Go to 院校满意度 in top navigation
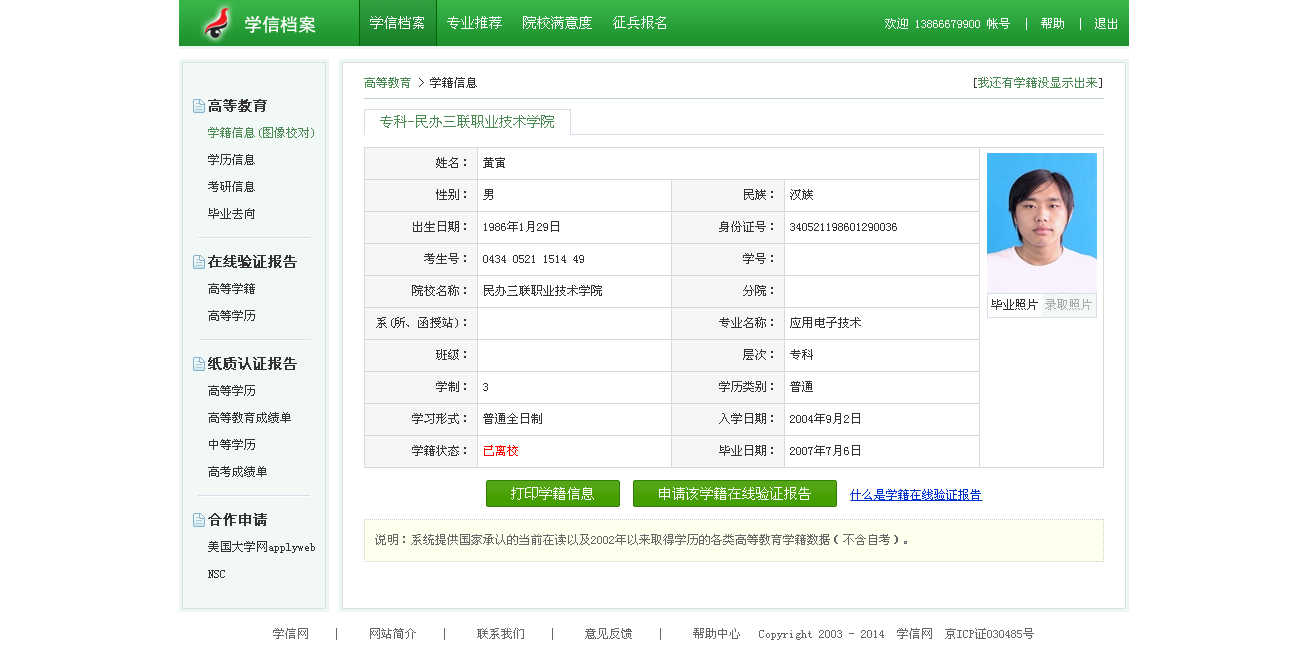Viewport: 1308px width, 657px height. pos(557,23)
